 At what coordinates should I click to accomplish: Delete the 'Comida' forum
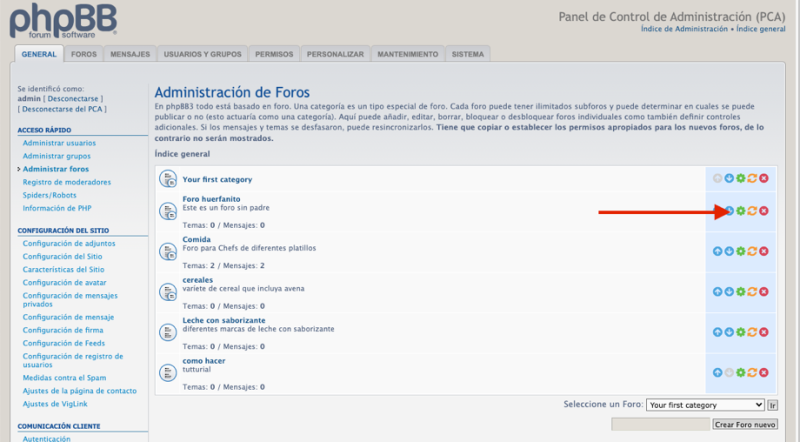click(764, 251)
